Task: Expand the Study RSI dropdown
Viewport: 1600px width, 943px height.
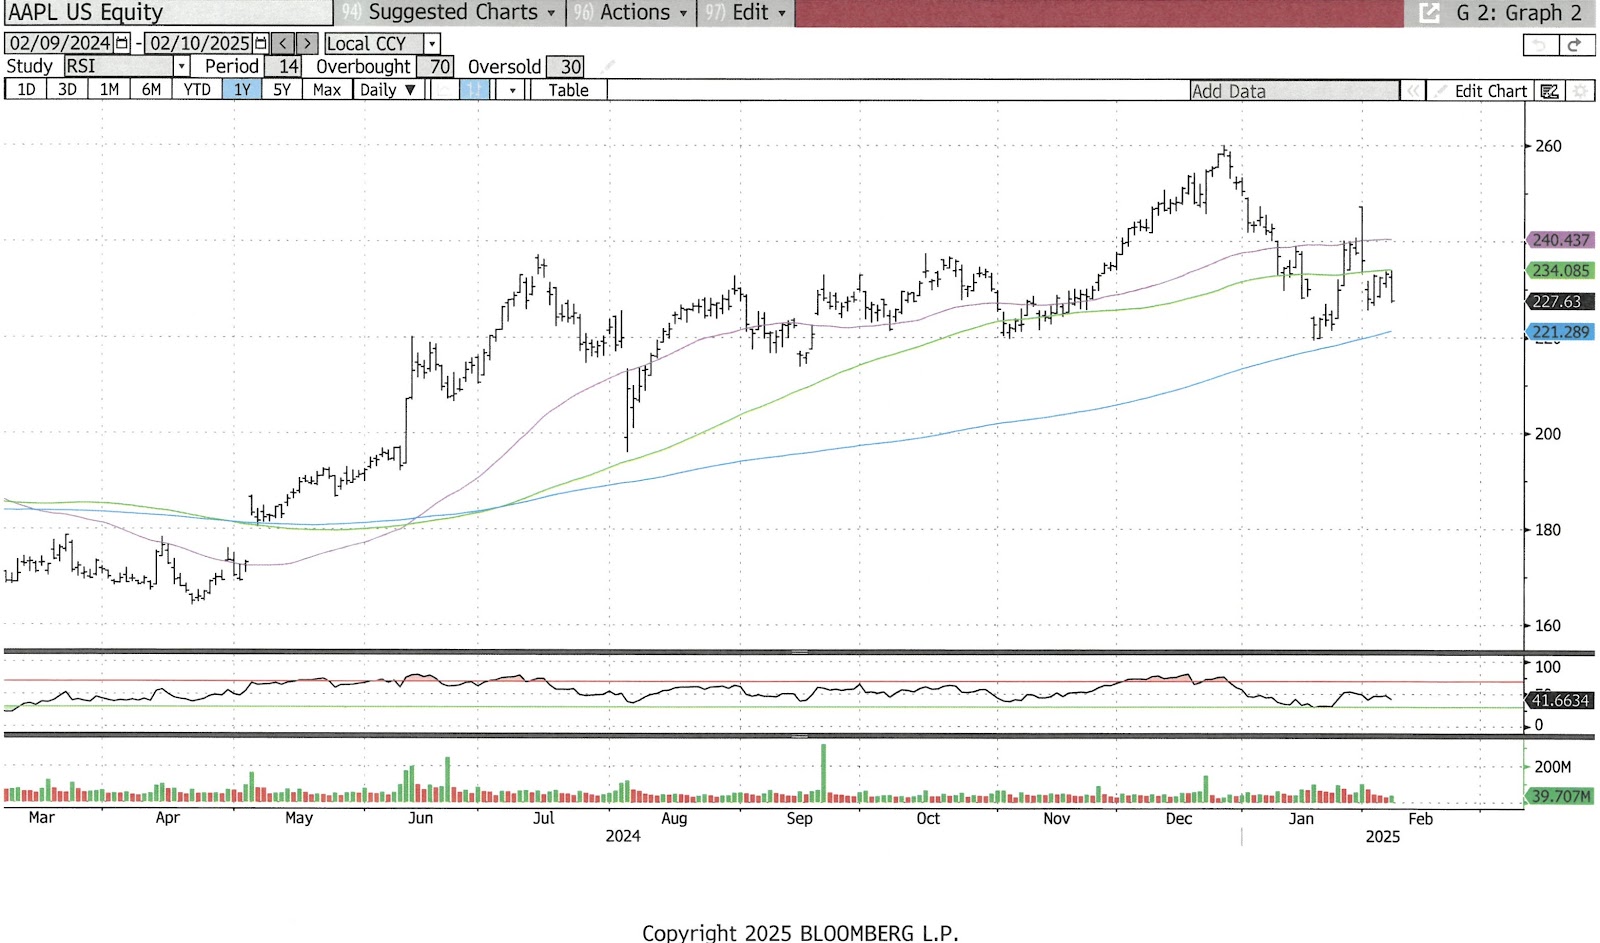Action: tap(181, 66)
